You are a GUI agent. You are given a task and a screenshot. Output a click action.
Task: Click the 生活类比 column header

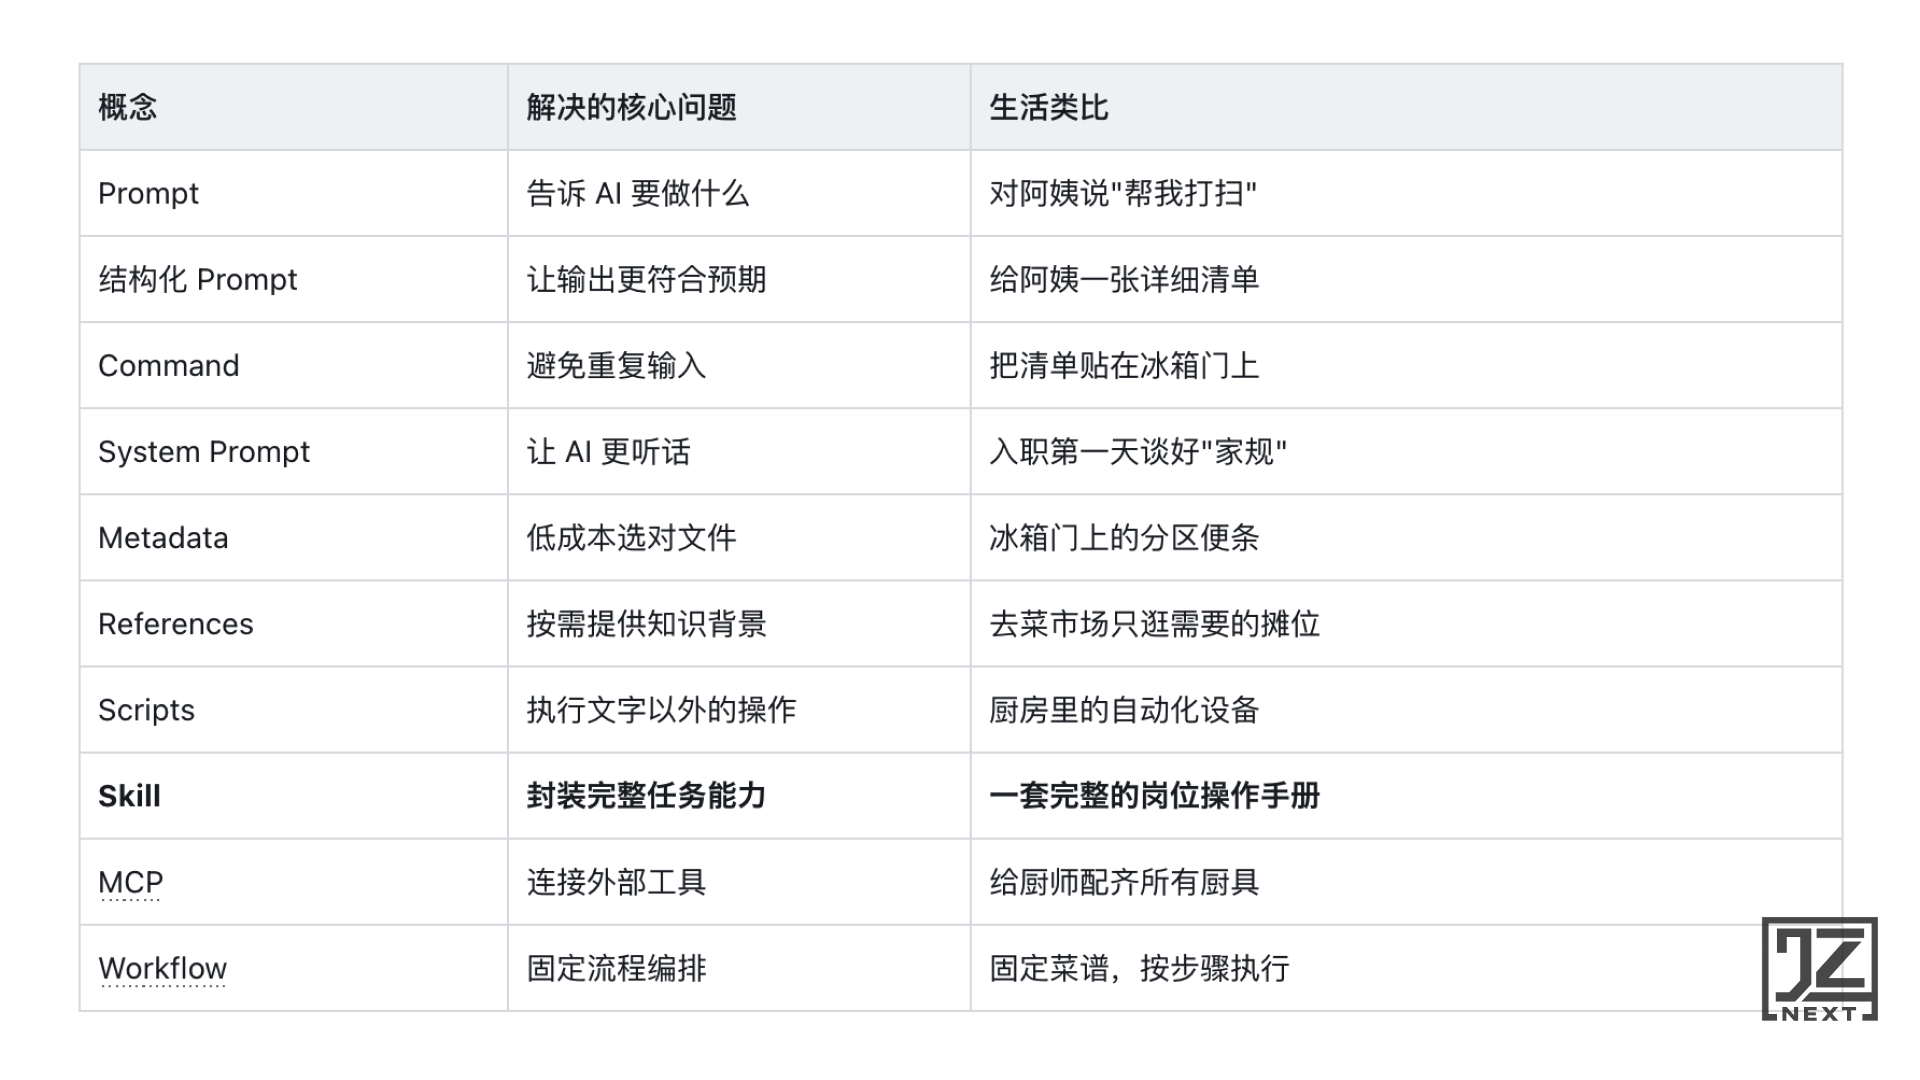click(1049, 107)
